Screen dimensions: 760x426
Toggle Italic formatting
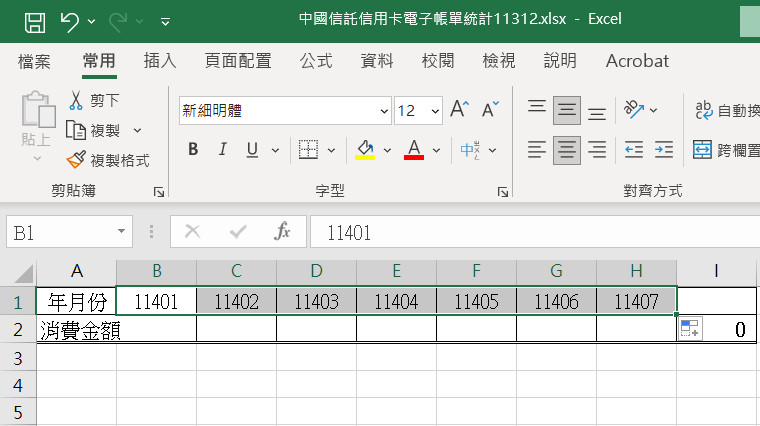click(x=223, y=150)
